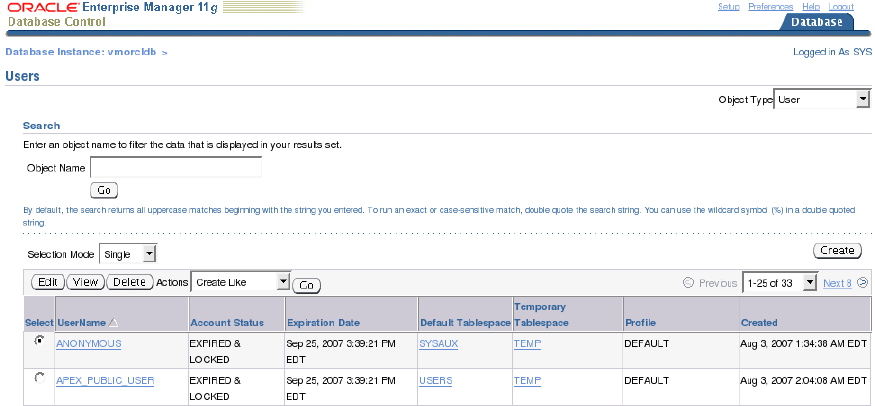Sort by Account Status column header

[227, 322]
